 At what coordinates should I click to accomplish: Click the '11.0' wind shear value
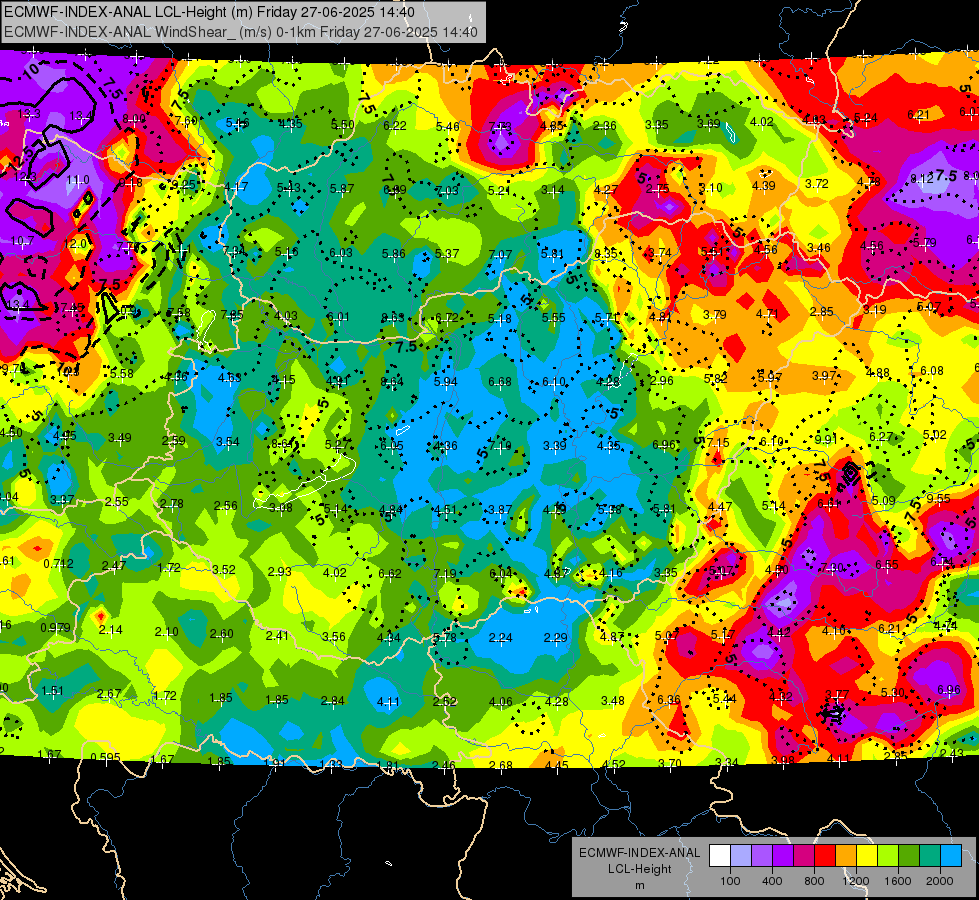coord(78,180)
